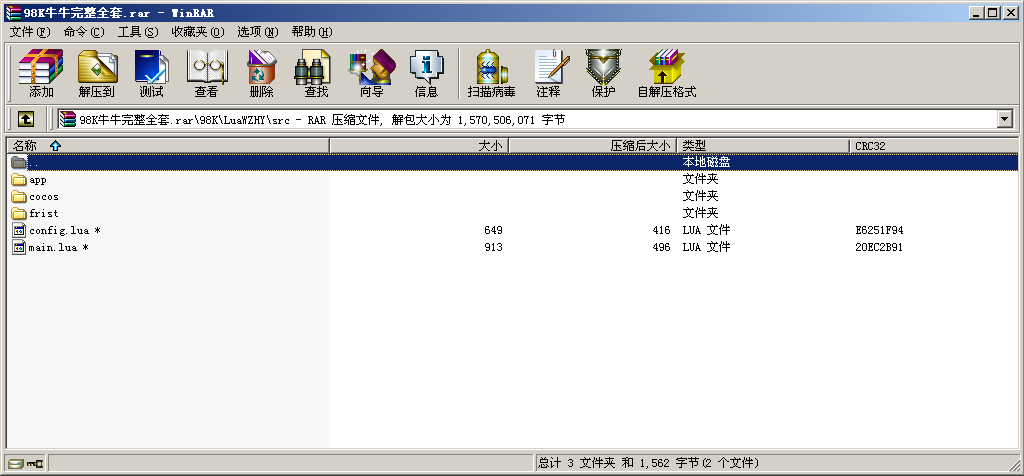The width and height of the screenshot is (1024, 476).
Task: Run the Test (测试) archive tool
Action: 151,73
